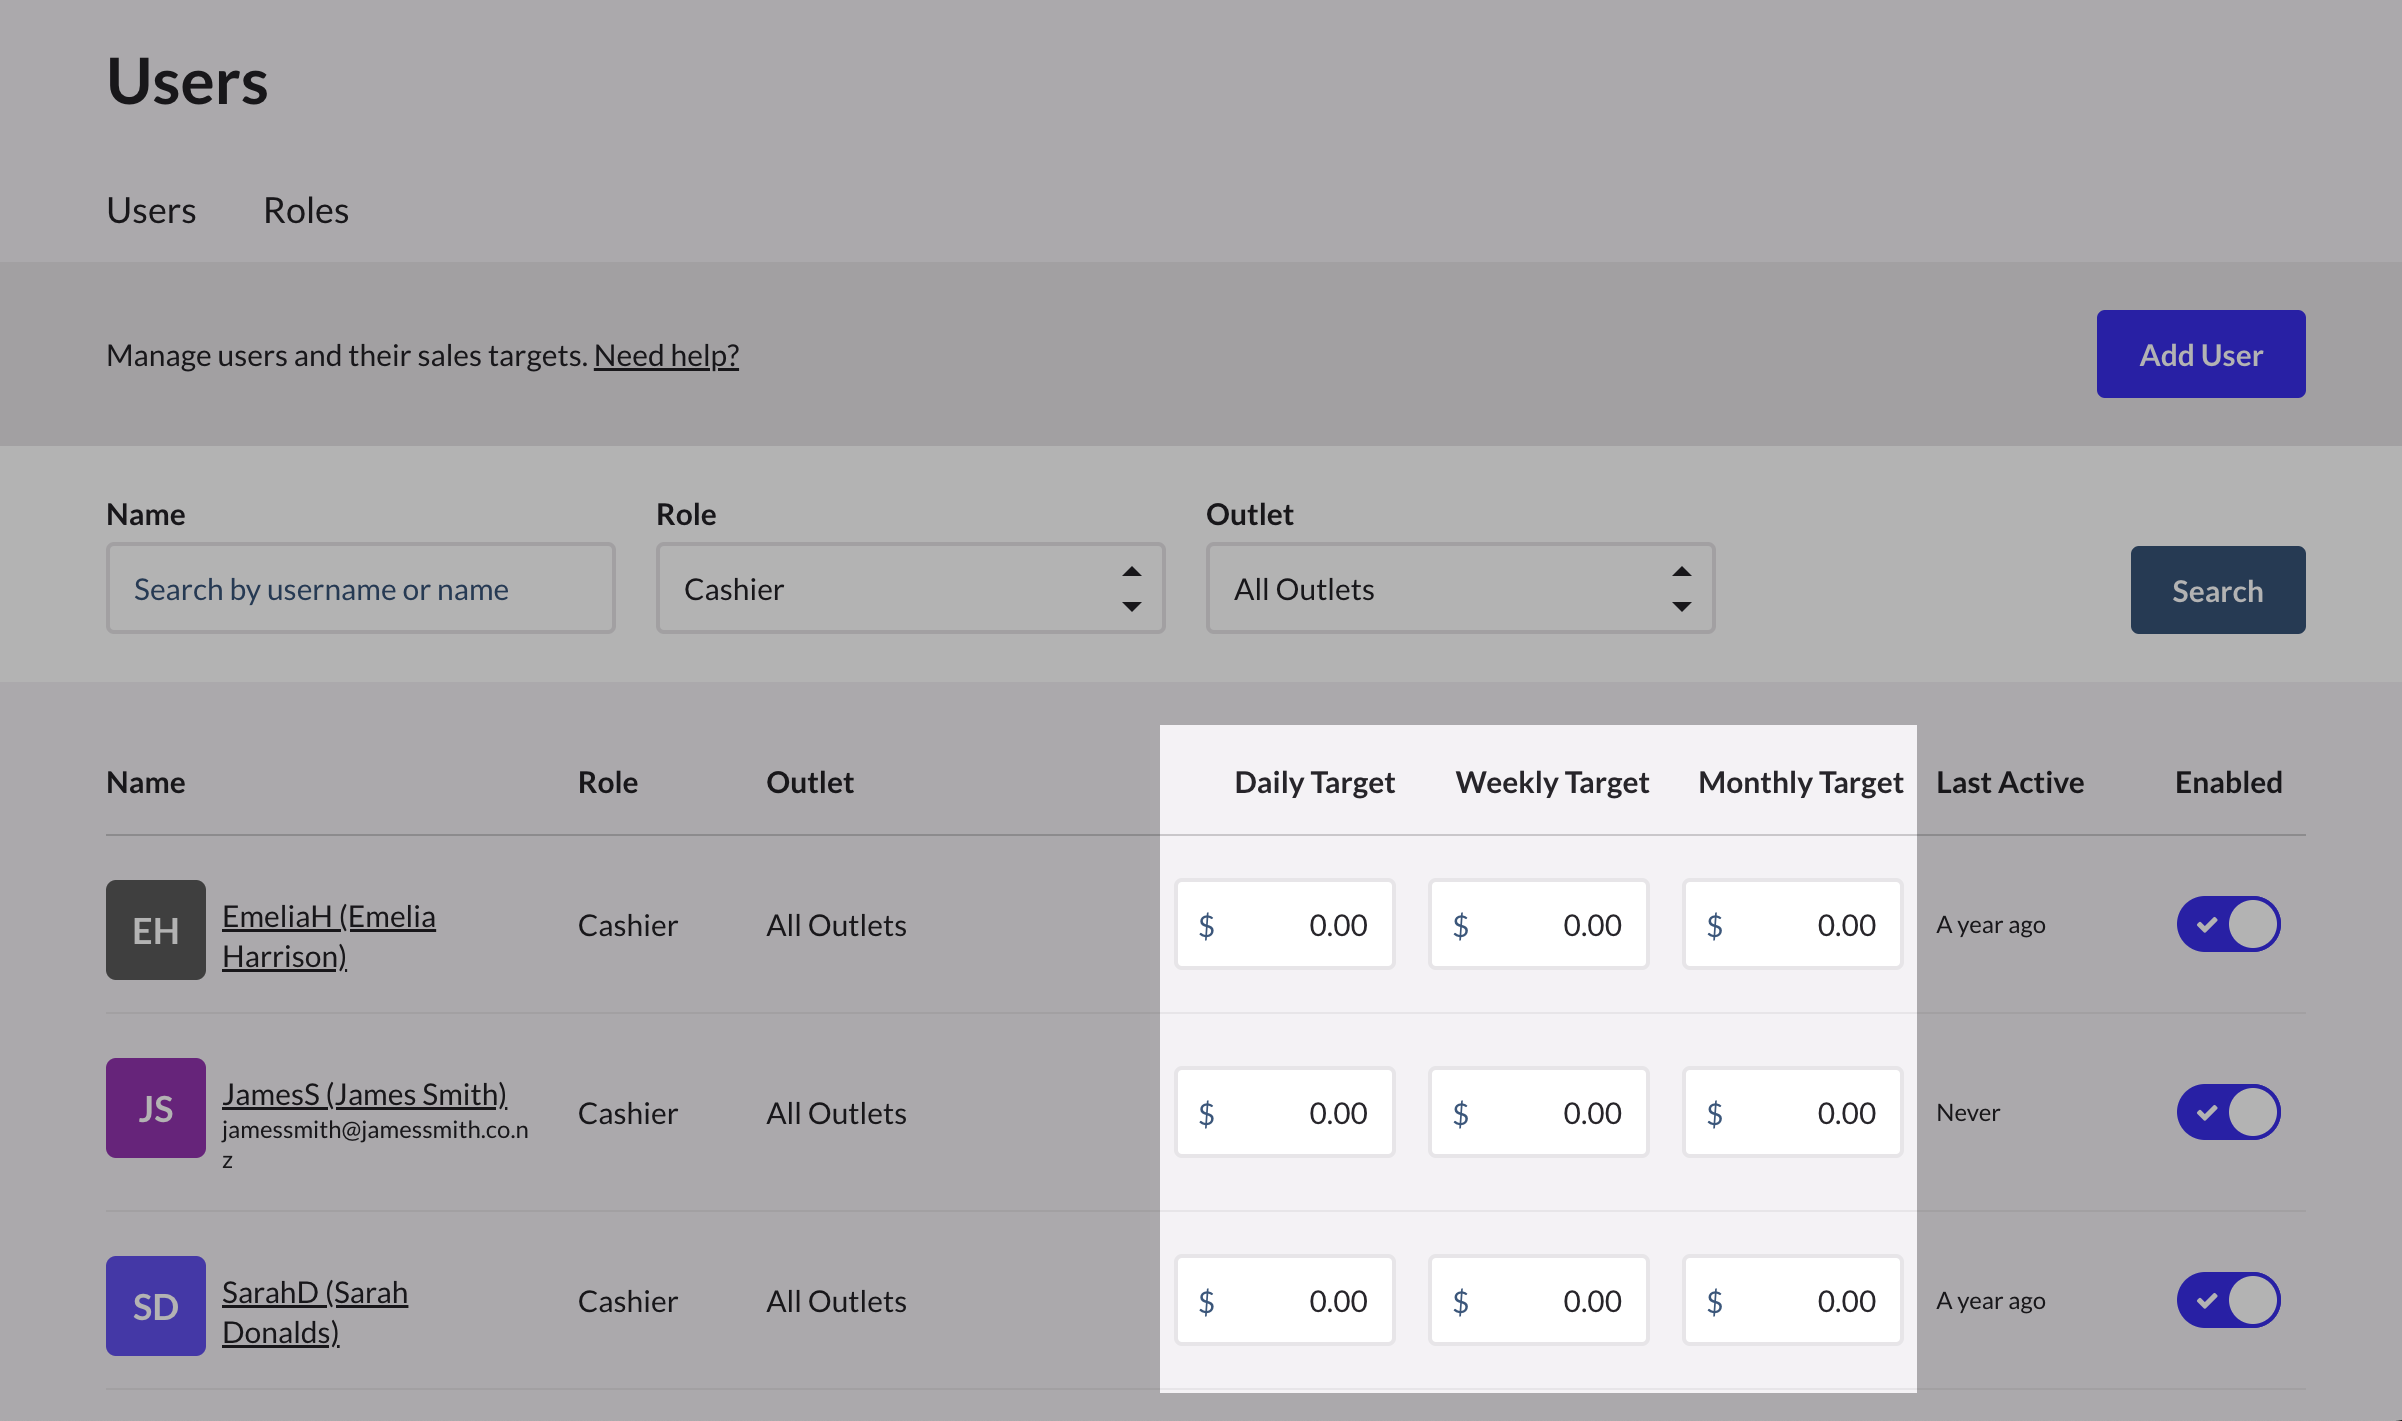
Task: Click the Add User button
Action: pyautogui.click(x=2201, y=353)
